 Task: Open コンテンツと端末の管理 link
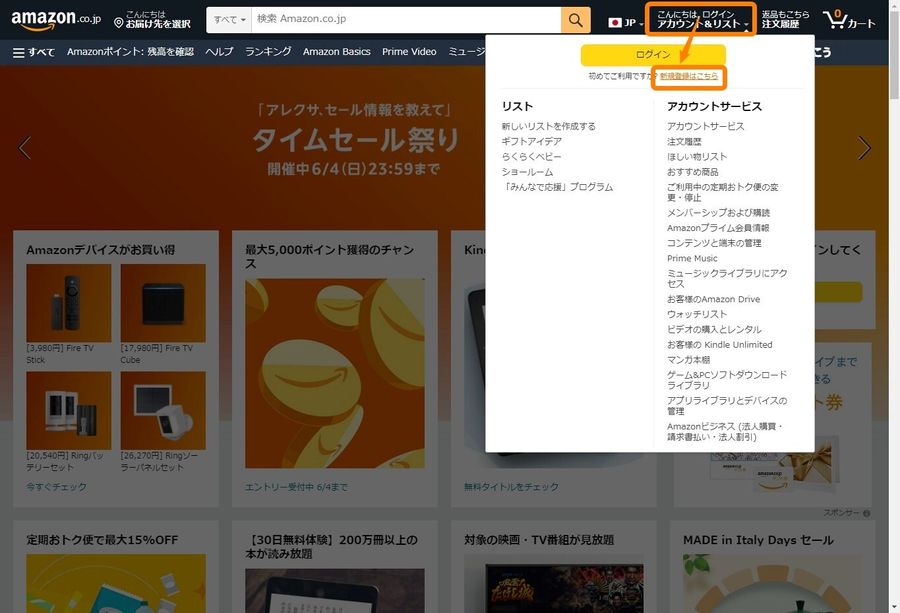pos(714,243)
